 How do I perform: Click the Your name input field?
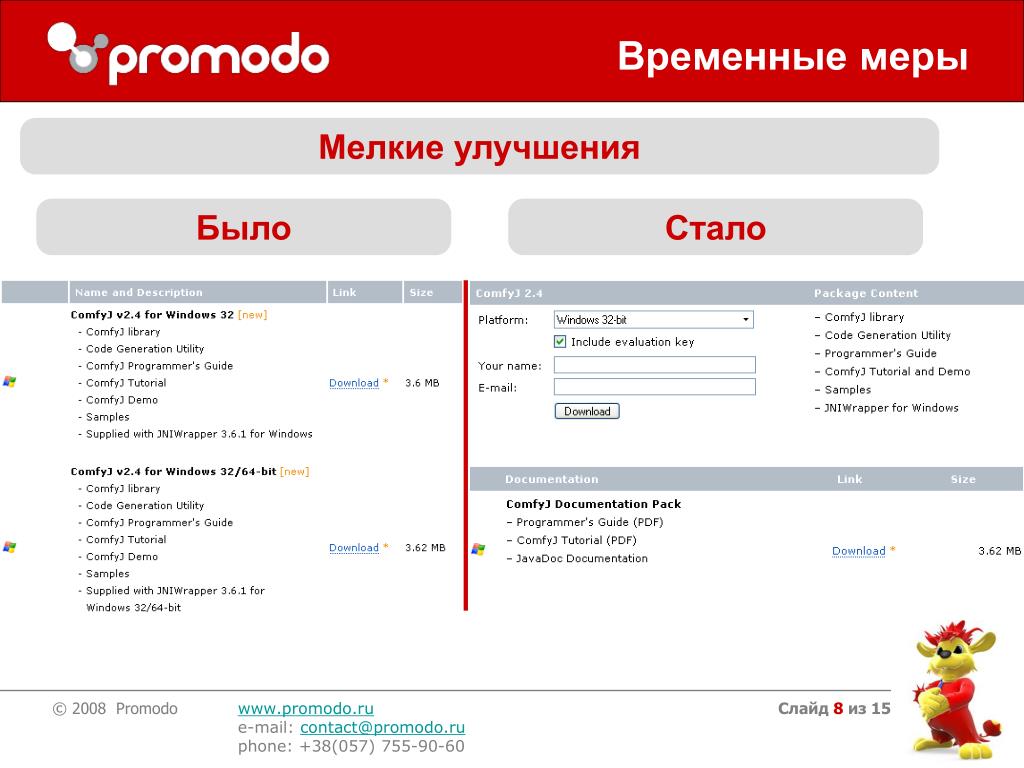[x=654, y=364]
